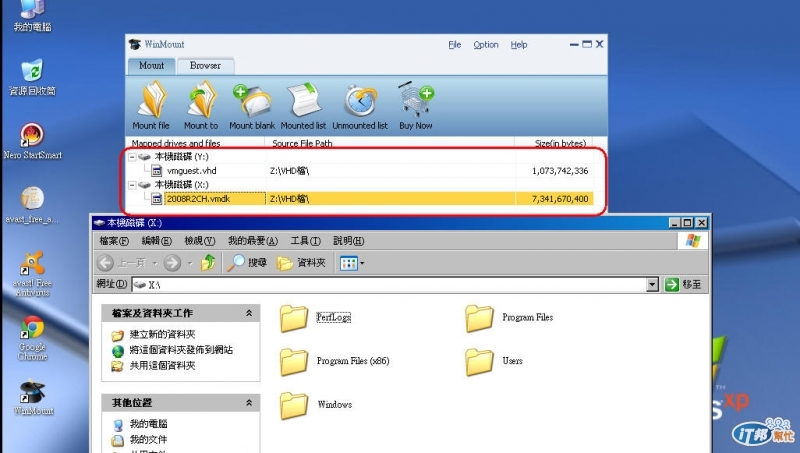Click the Explorer address bar field

tap(389, 284)
